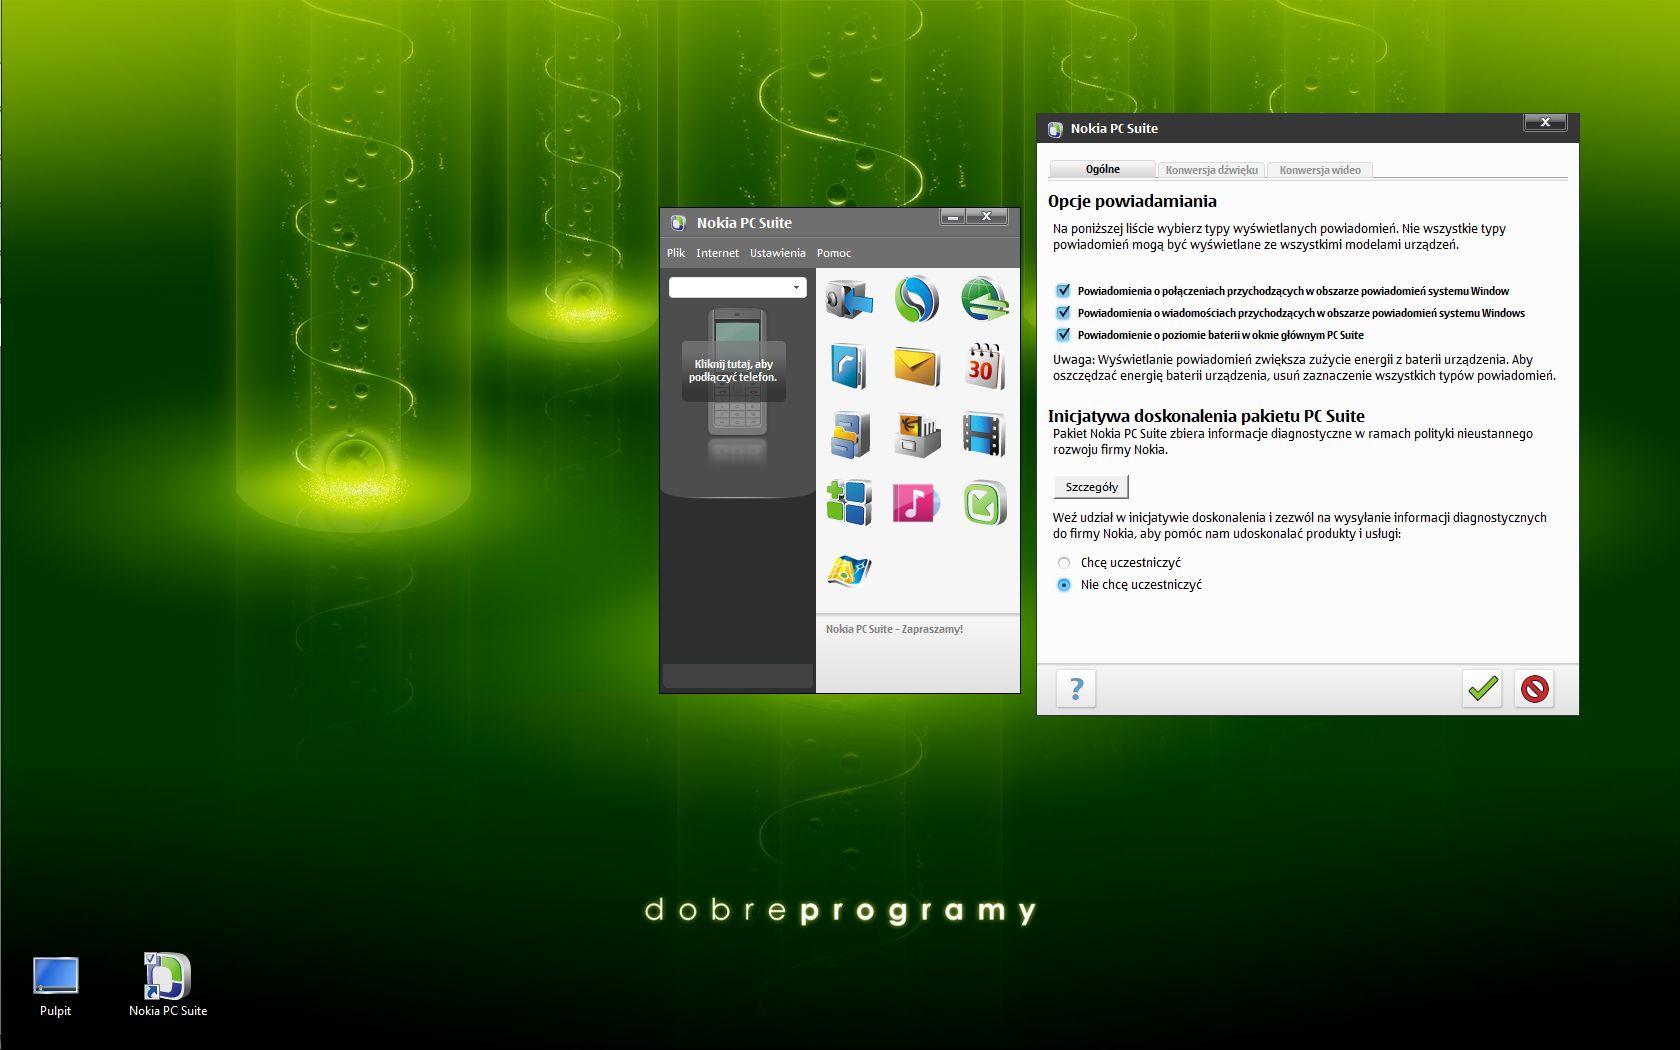
Task: Open the Video film strip icon
Action: (984, 435)
